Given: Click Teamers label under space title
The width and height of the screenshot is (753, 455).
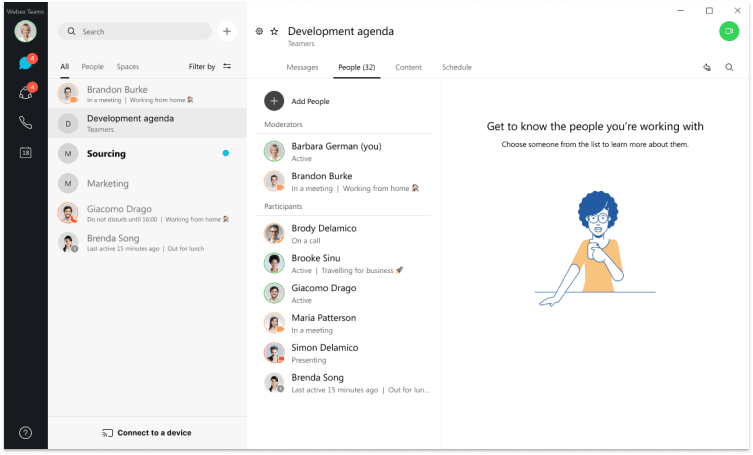Looking at the screenshot, I should tap(301, 44).
